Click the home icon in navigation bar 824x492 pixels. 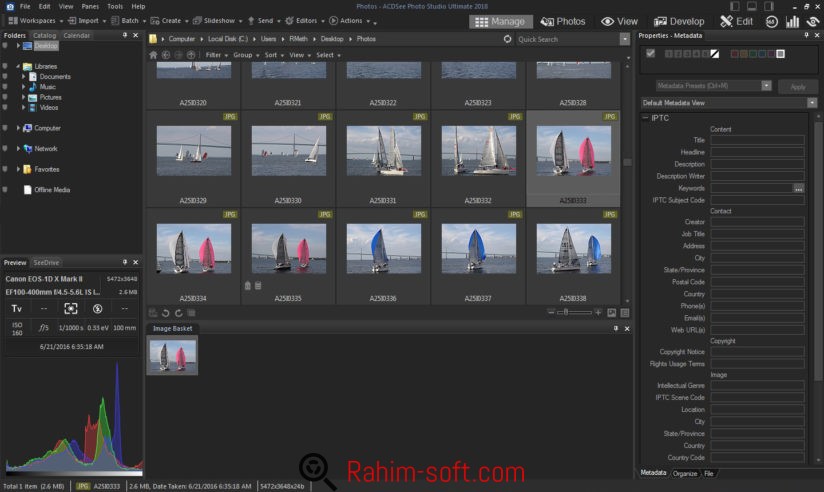pyautogui.click(x=153, y=55)
